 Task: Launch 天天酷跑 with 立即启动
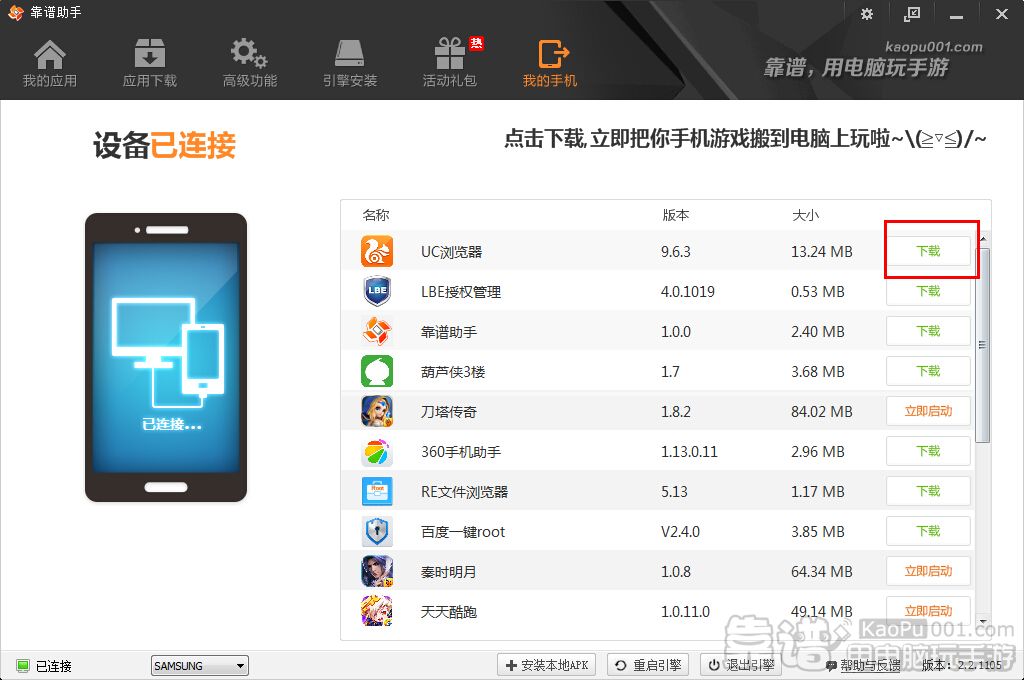click(x=928, y=611)
